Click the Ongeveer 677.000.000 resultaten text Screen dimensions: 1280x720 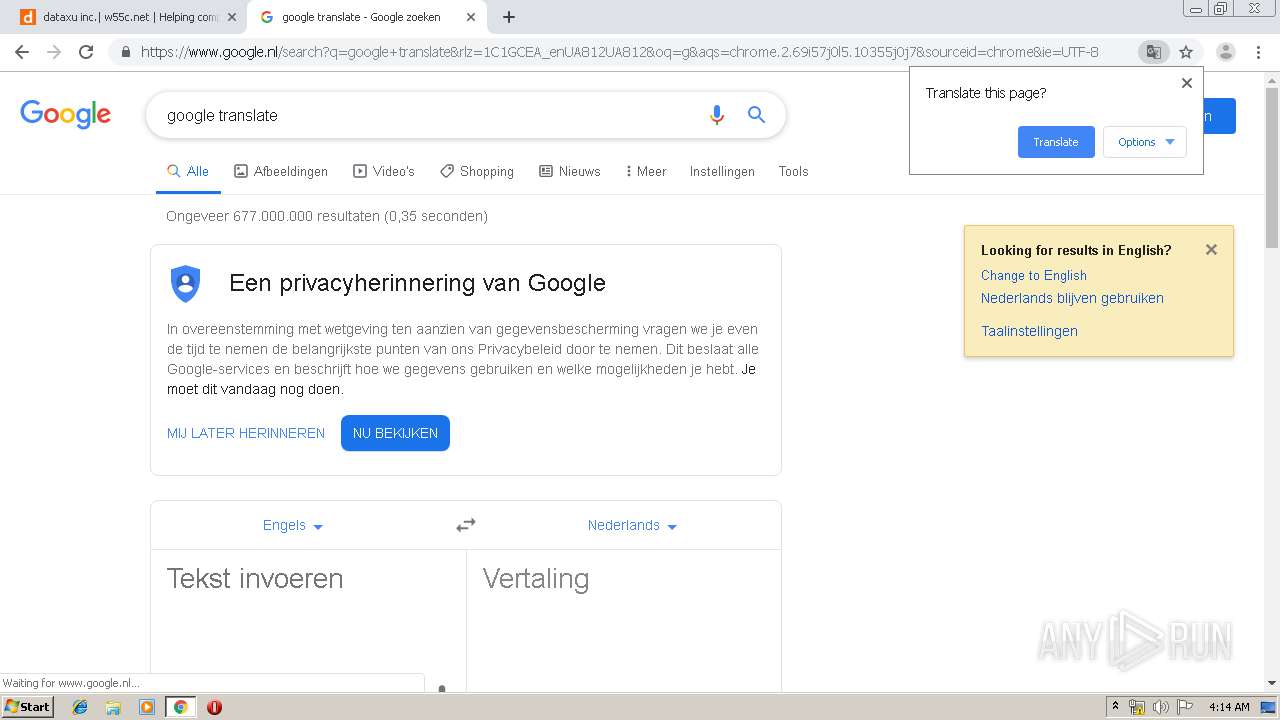click(327, 216)
